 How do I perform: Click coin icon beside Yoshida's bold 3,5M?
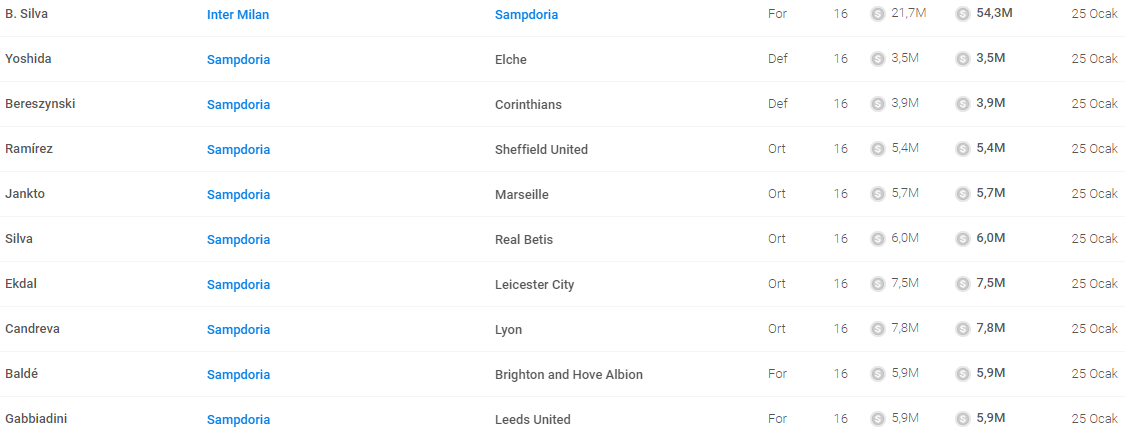[963, 59]
